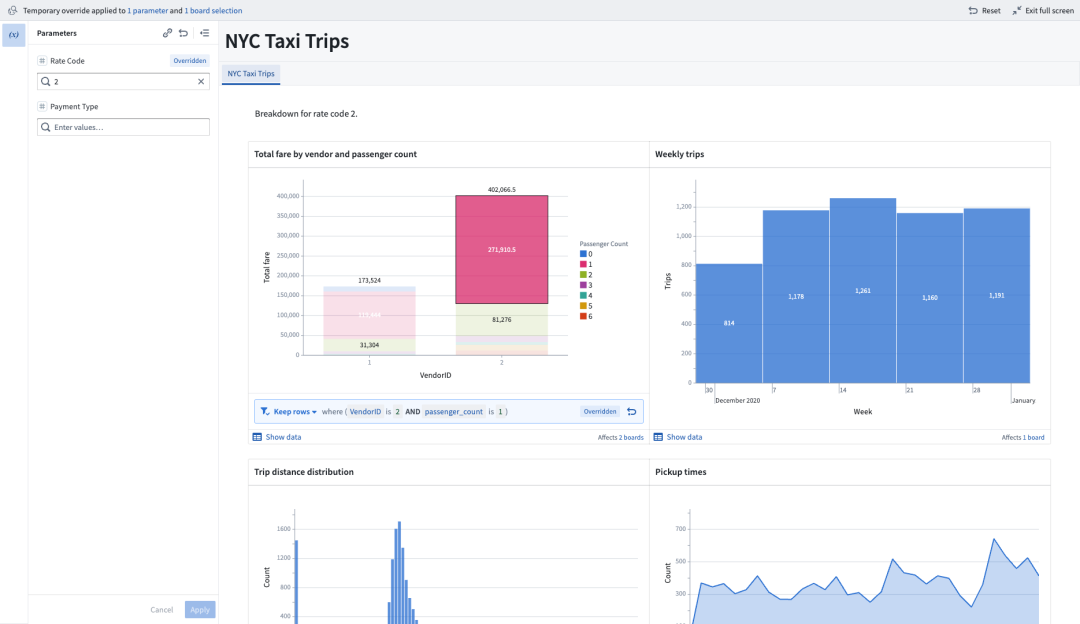Image resolution: width=1080 pixels, height=624 pixels.
Task: Click the table icon under Weekly trips
Action: [658, 437]
